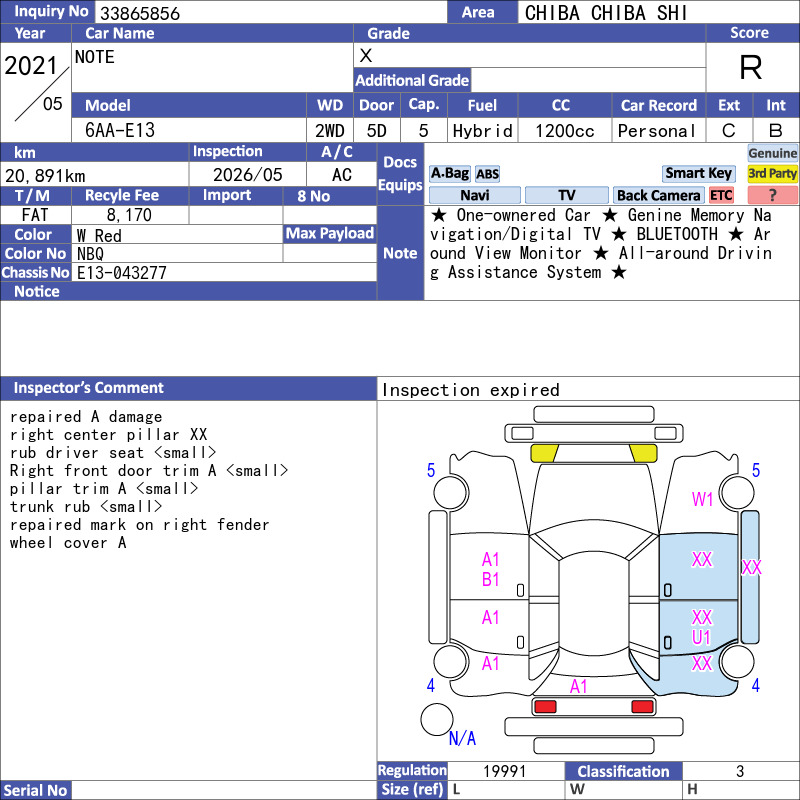The image size is (800, 800).
Task: Click color number NBQ
Action: (x=90, y=254)
